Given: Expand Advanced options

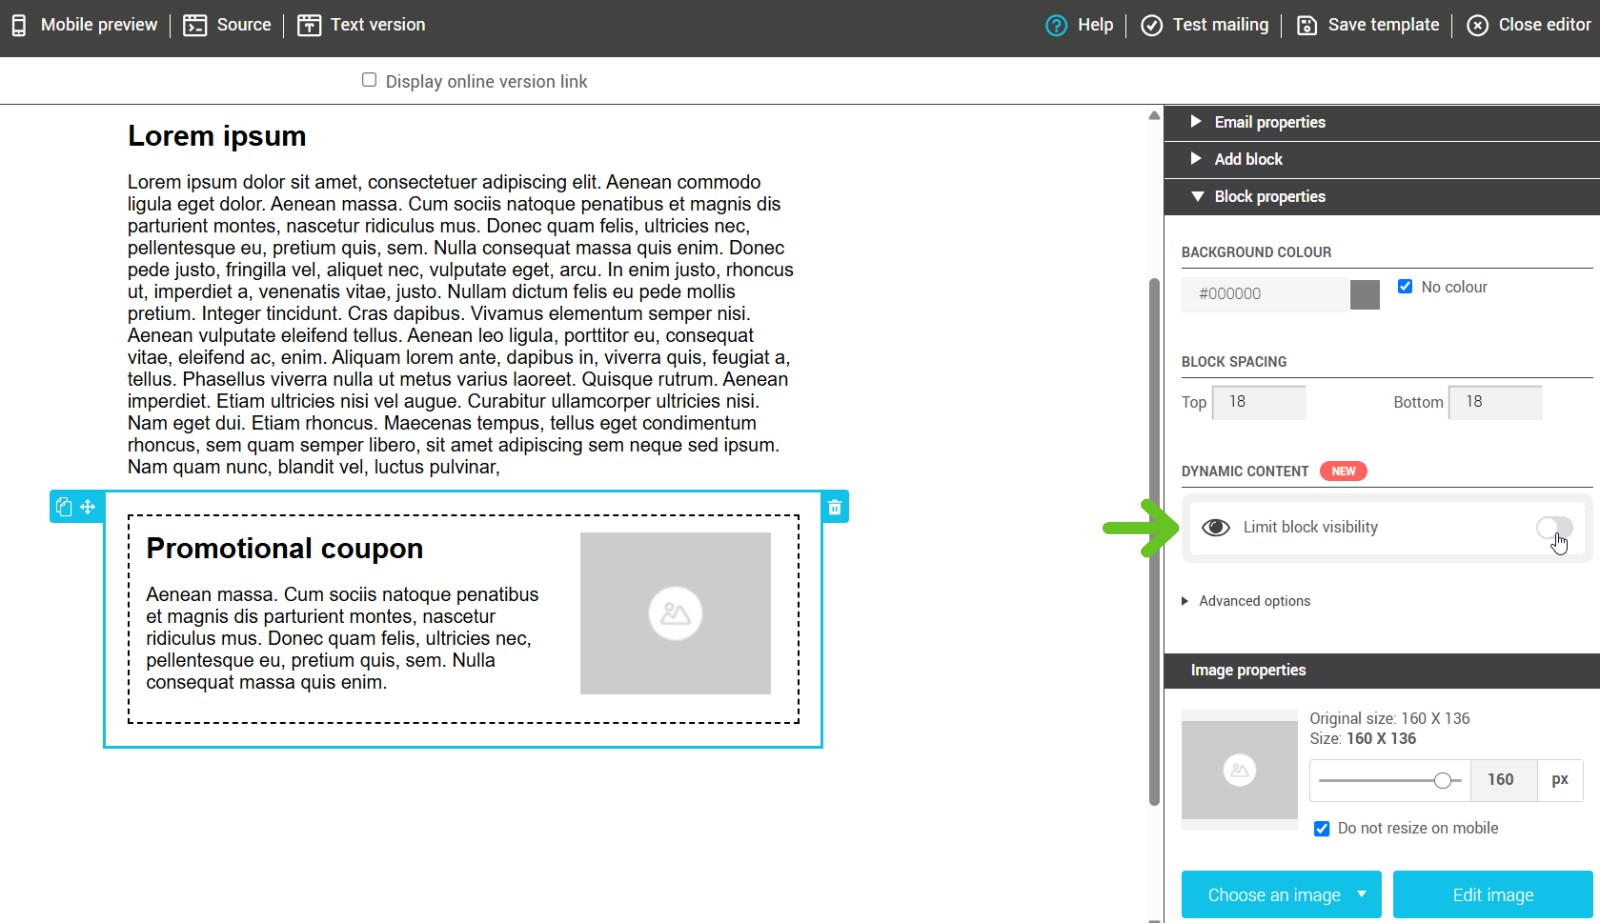Looking at the screenshot, I should click(1254, 601).
